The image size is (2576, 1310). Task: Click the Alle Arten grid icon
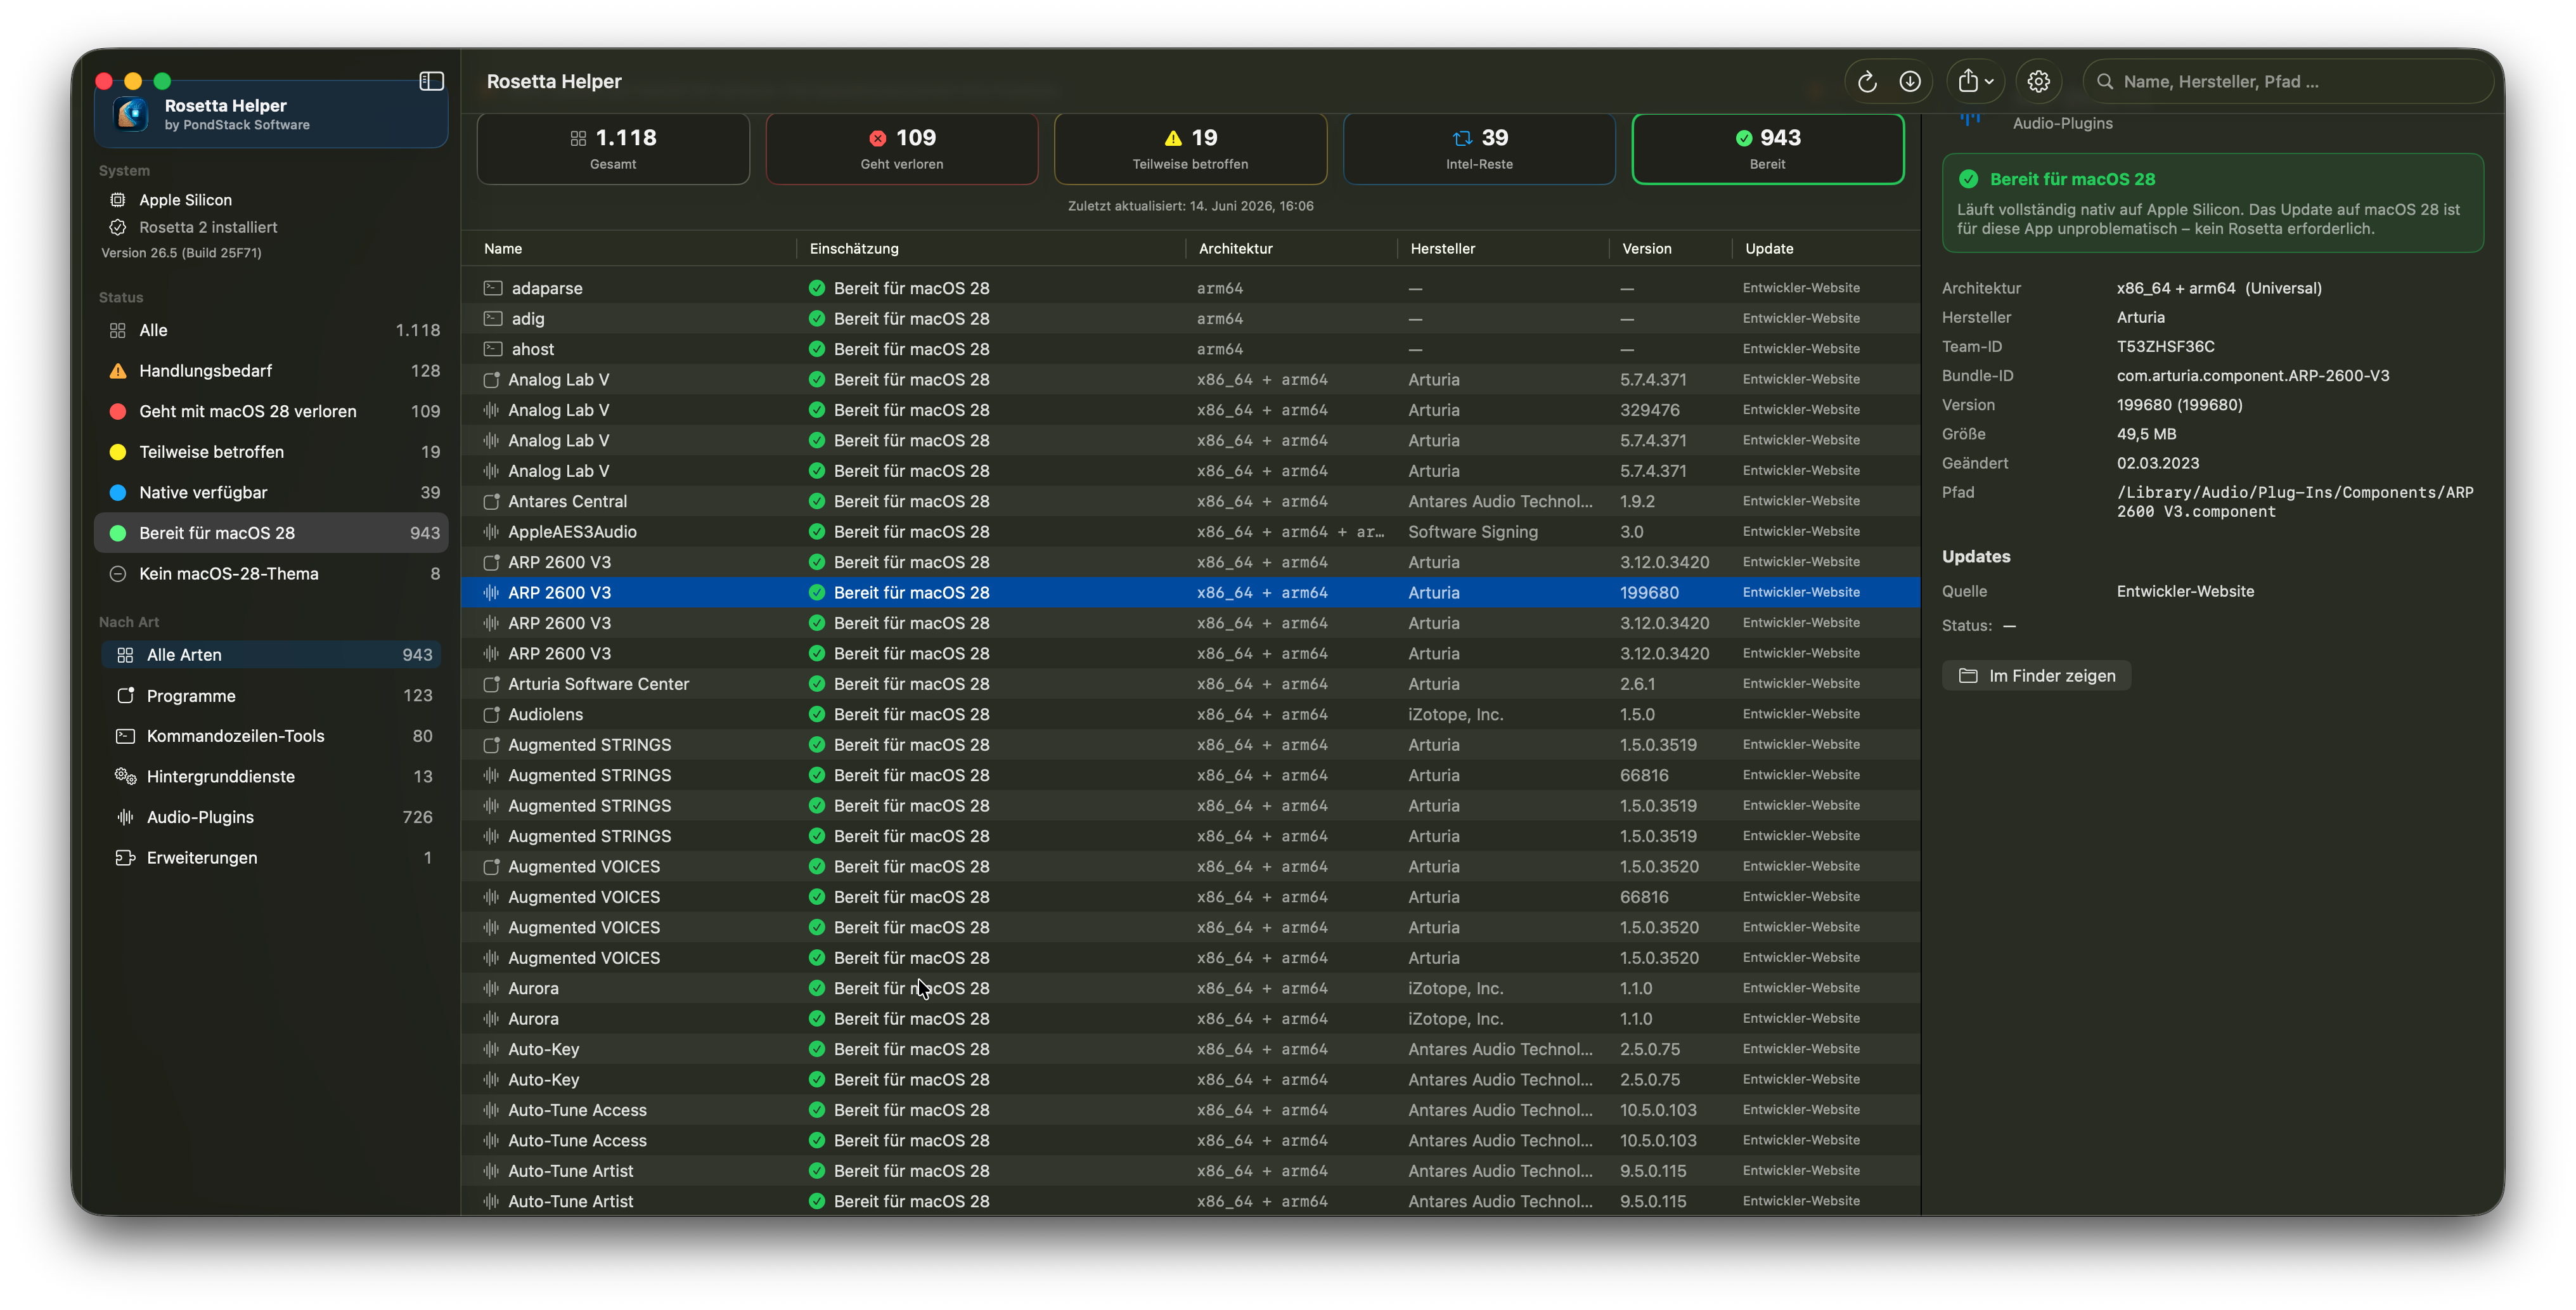(125, 655)
